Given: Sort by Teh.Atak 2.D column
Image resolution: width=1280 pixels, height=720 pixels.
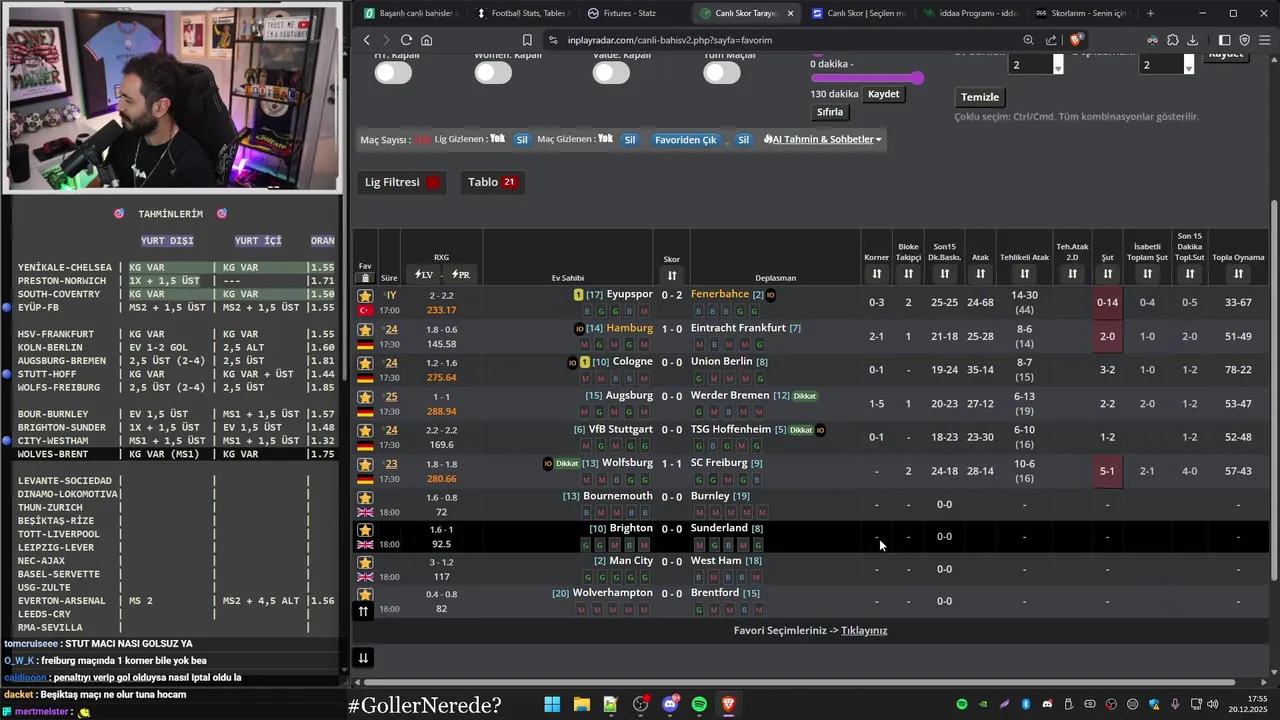Looking at the screenshot, I should (1072, 274).
